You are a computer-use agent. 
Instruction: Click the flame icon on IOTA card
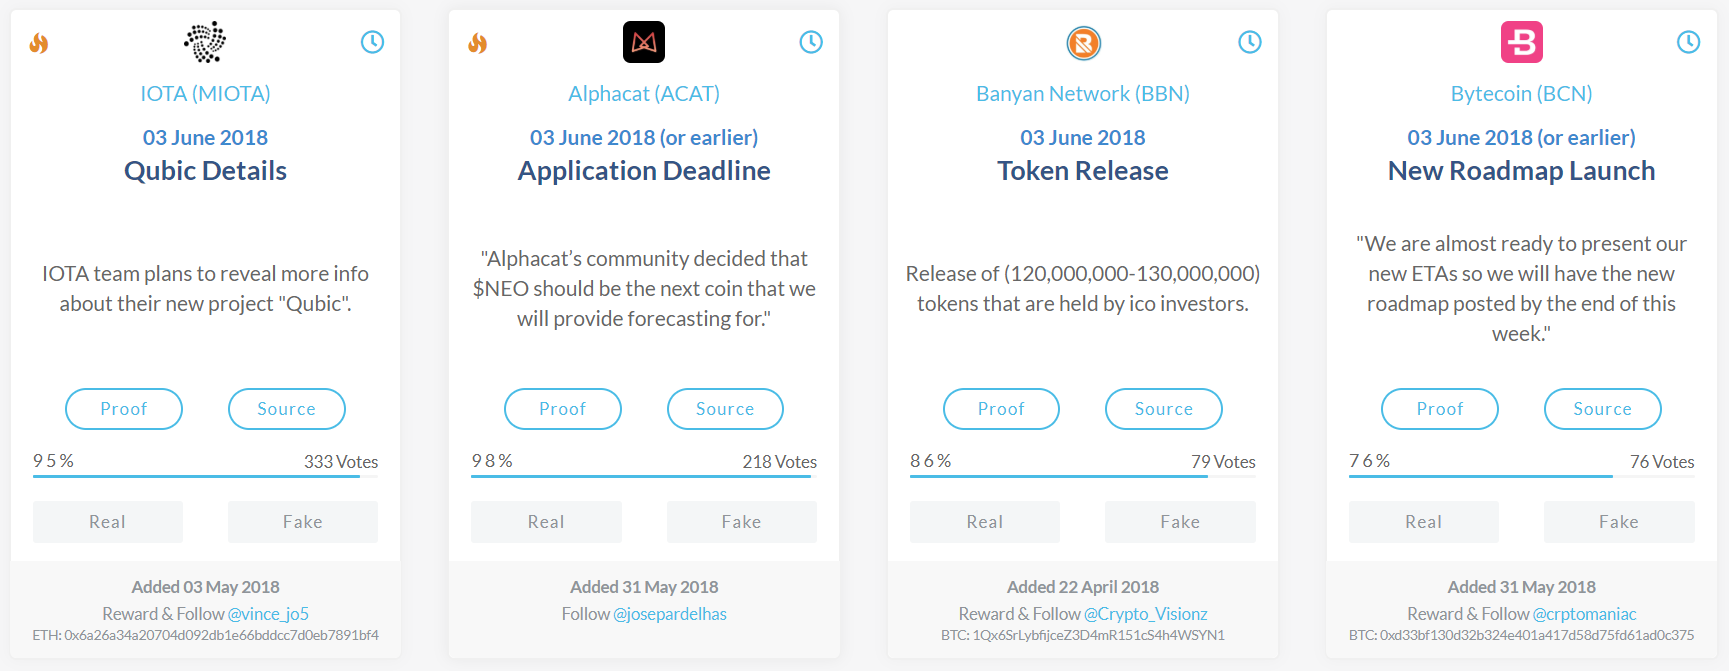click(39, 43)
